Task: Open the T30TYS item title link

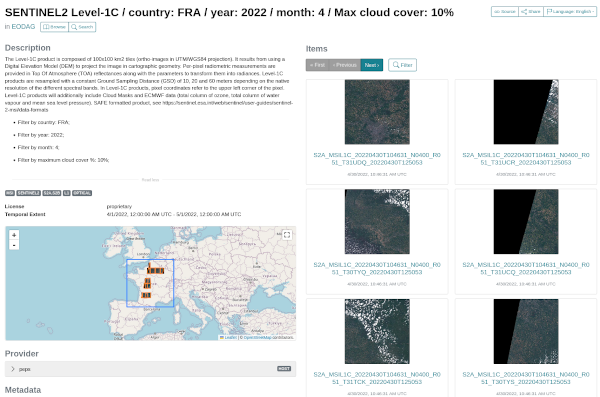Action: (526, 378)
